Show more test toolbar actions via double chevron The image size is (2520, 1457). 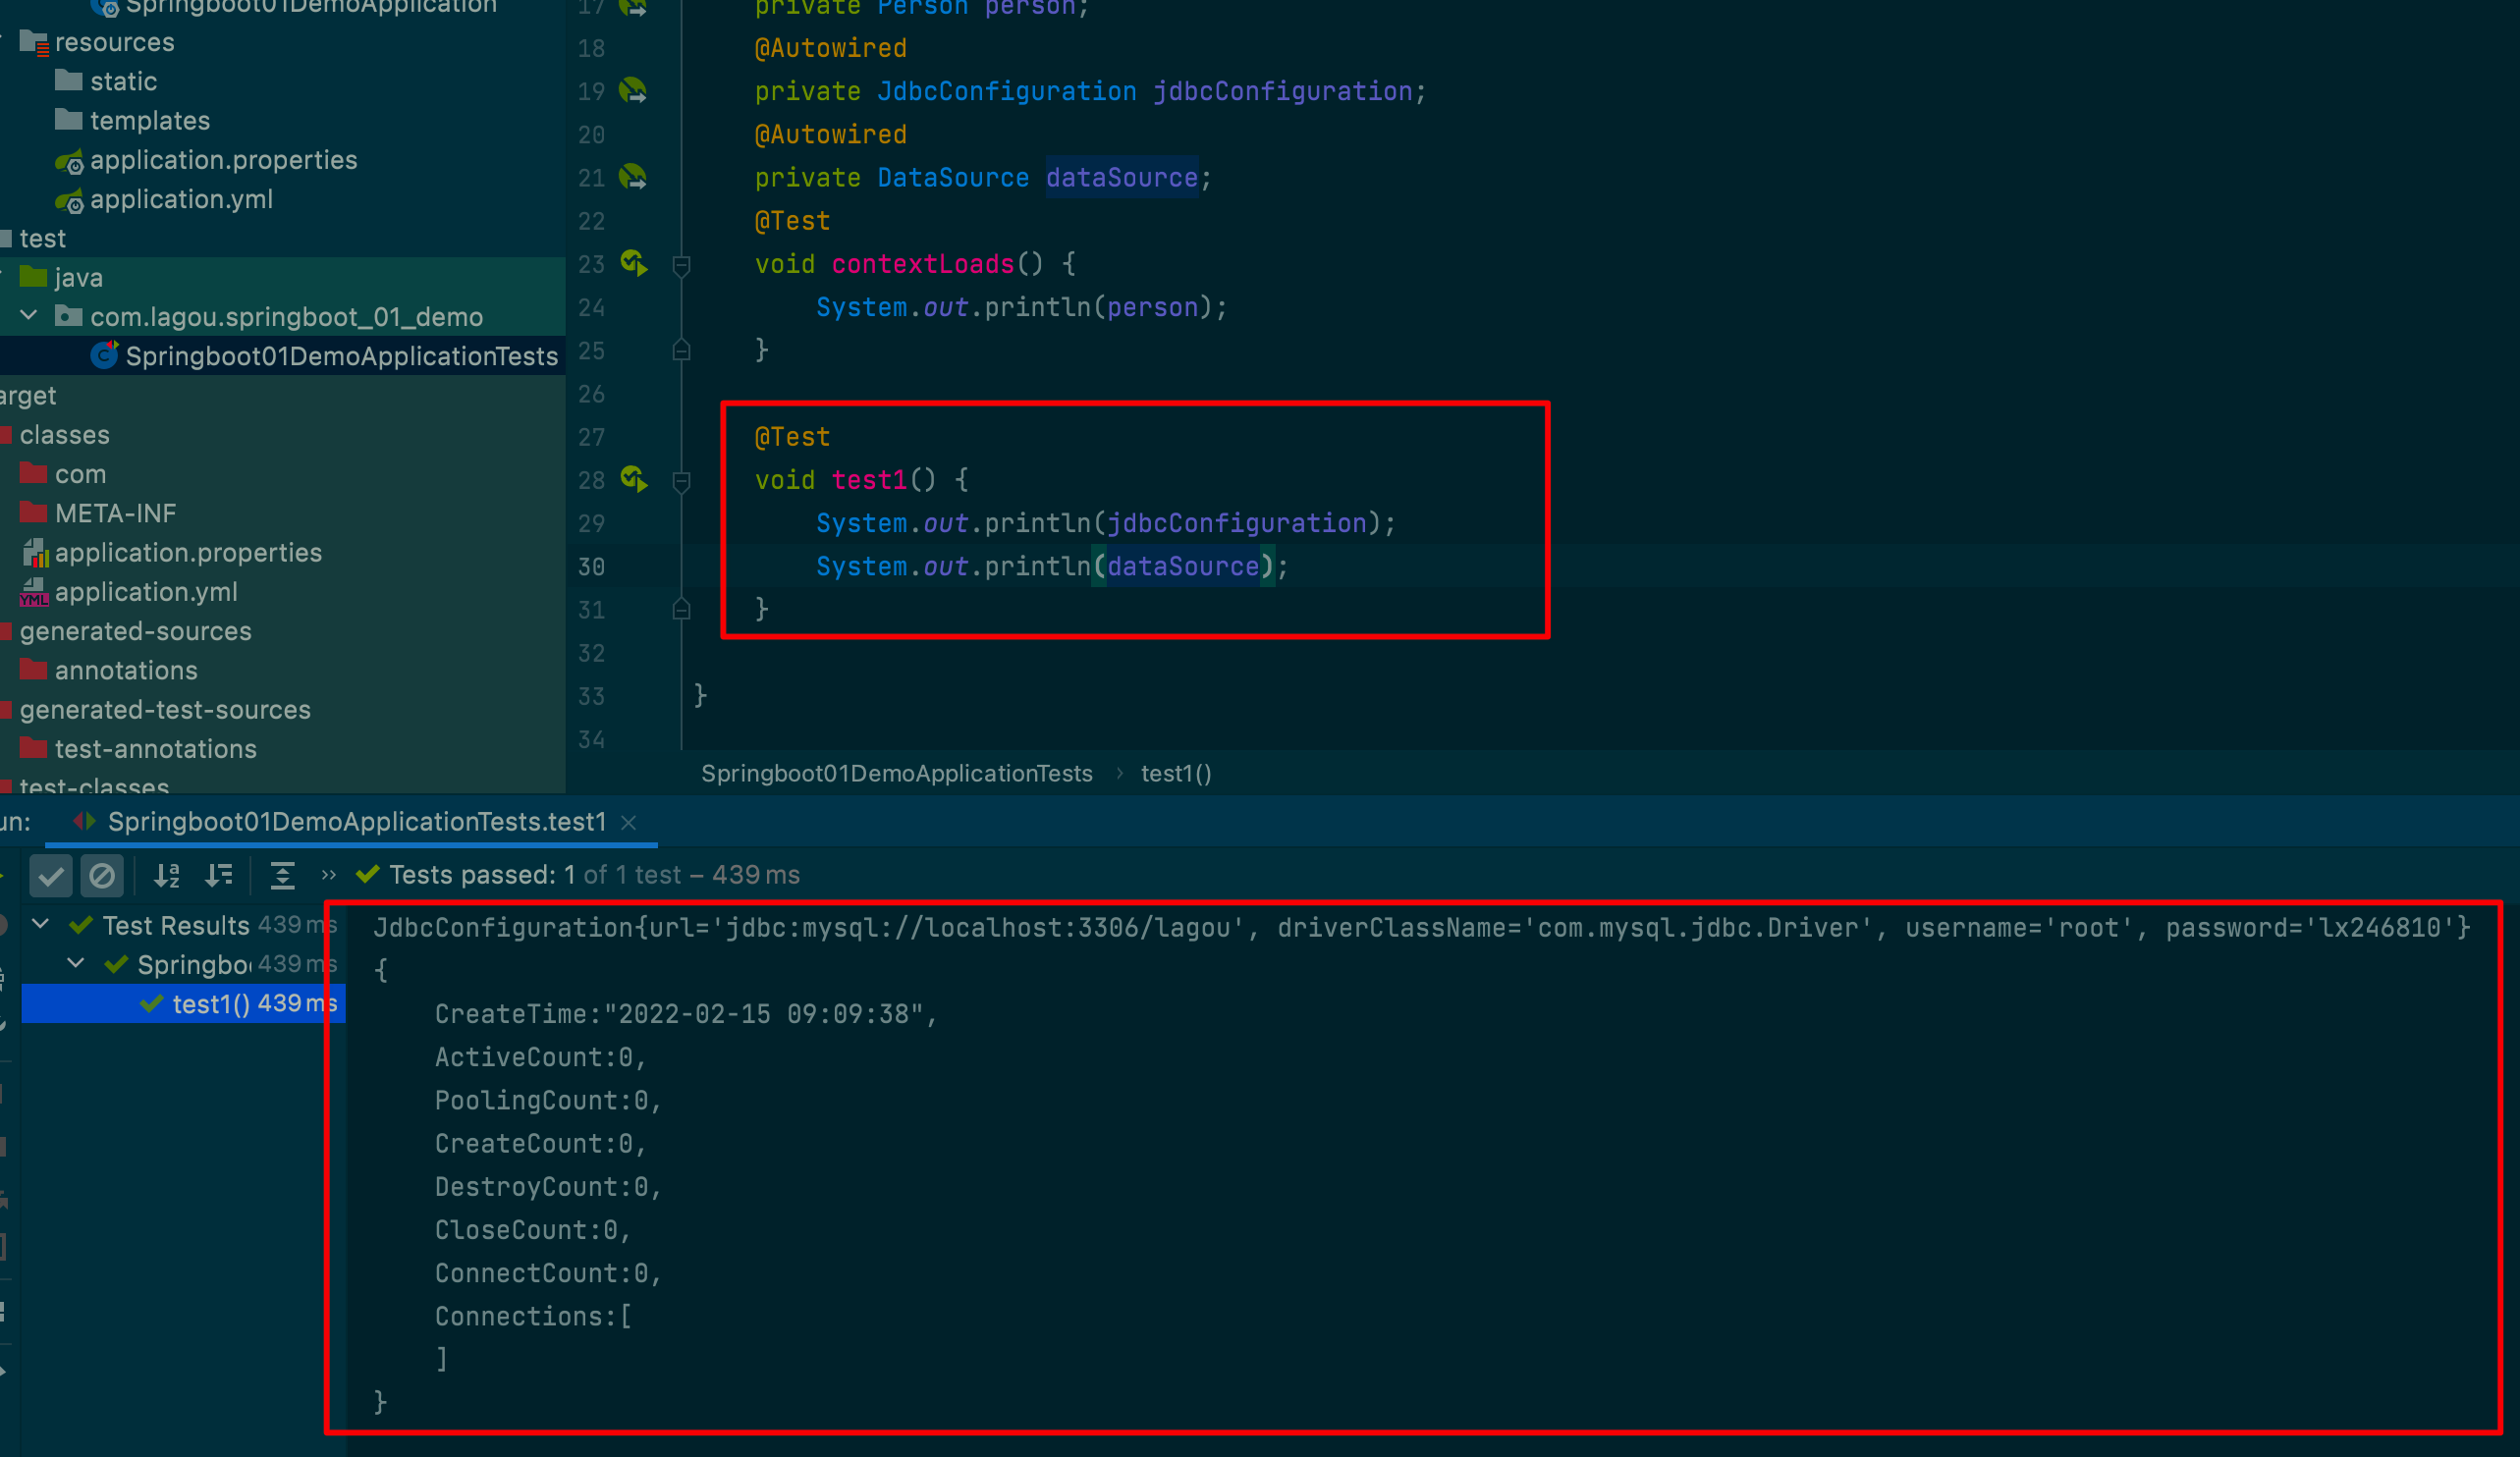pos(328,875)
